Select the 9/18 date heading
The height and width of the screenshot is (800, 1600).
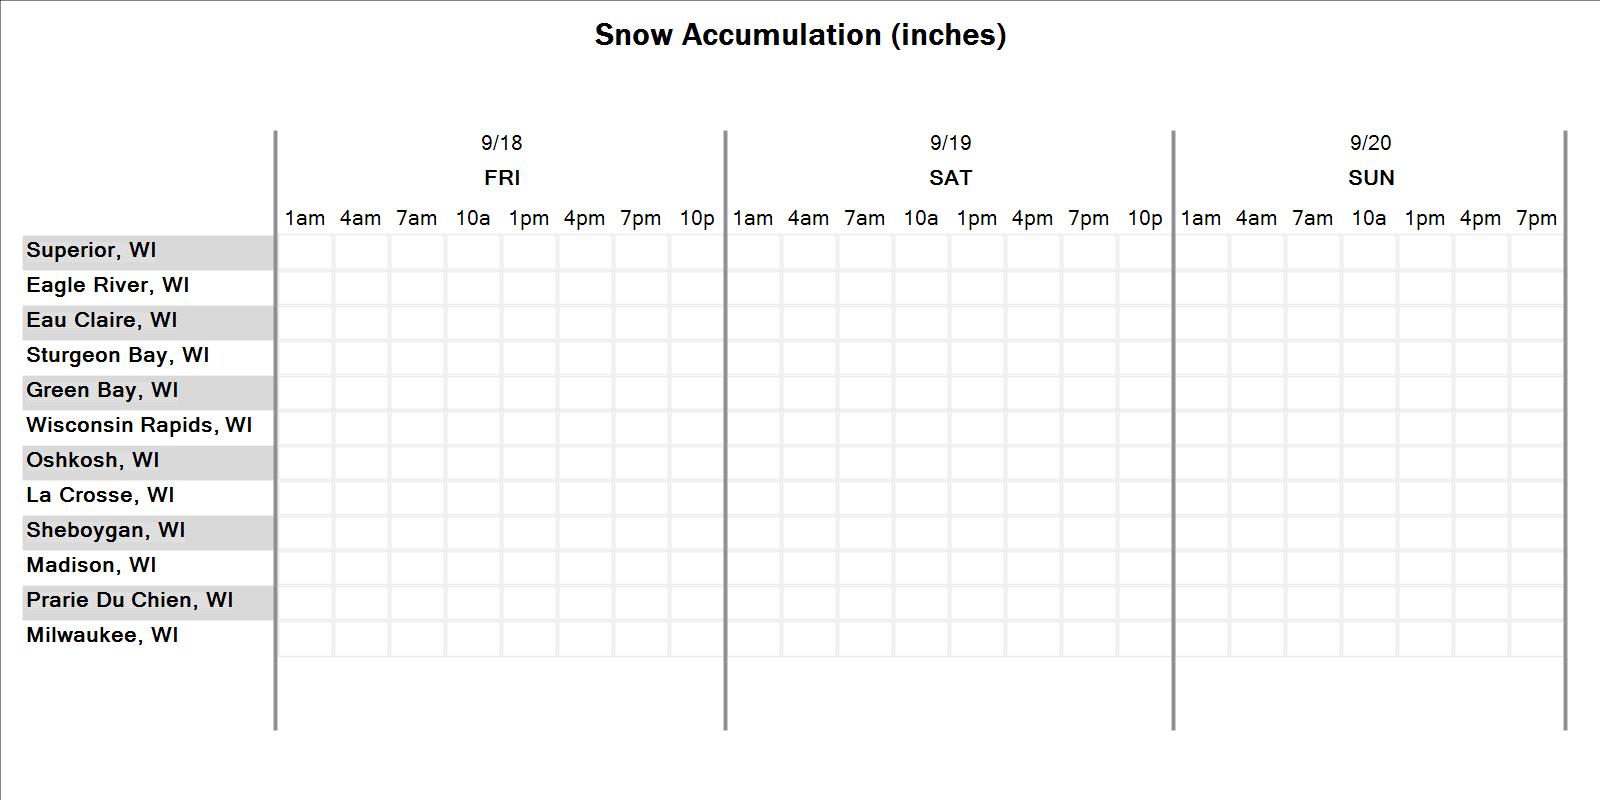502,143
